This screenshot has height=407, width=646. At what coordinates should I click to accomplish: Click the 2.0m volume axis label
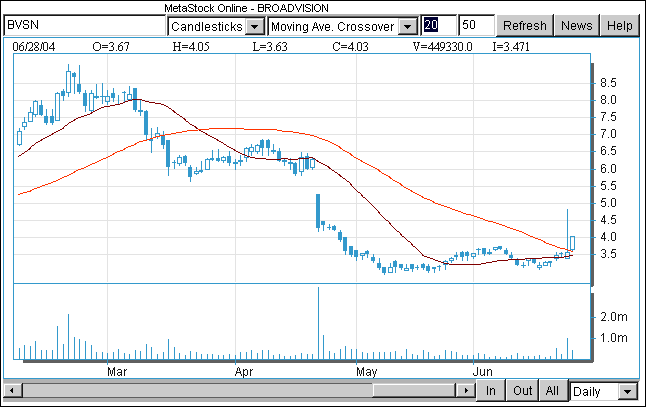[x=614, y=317]
